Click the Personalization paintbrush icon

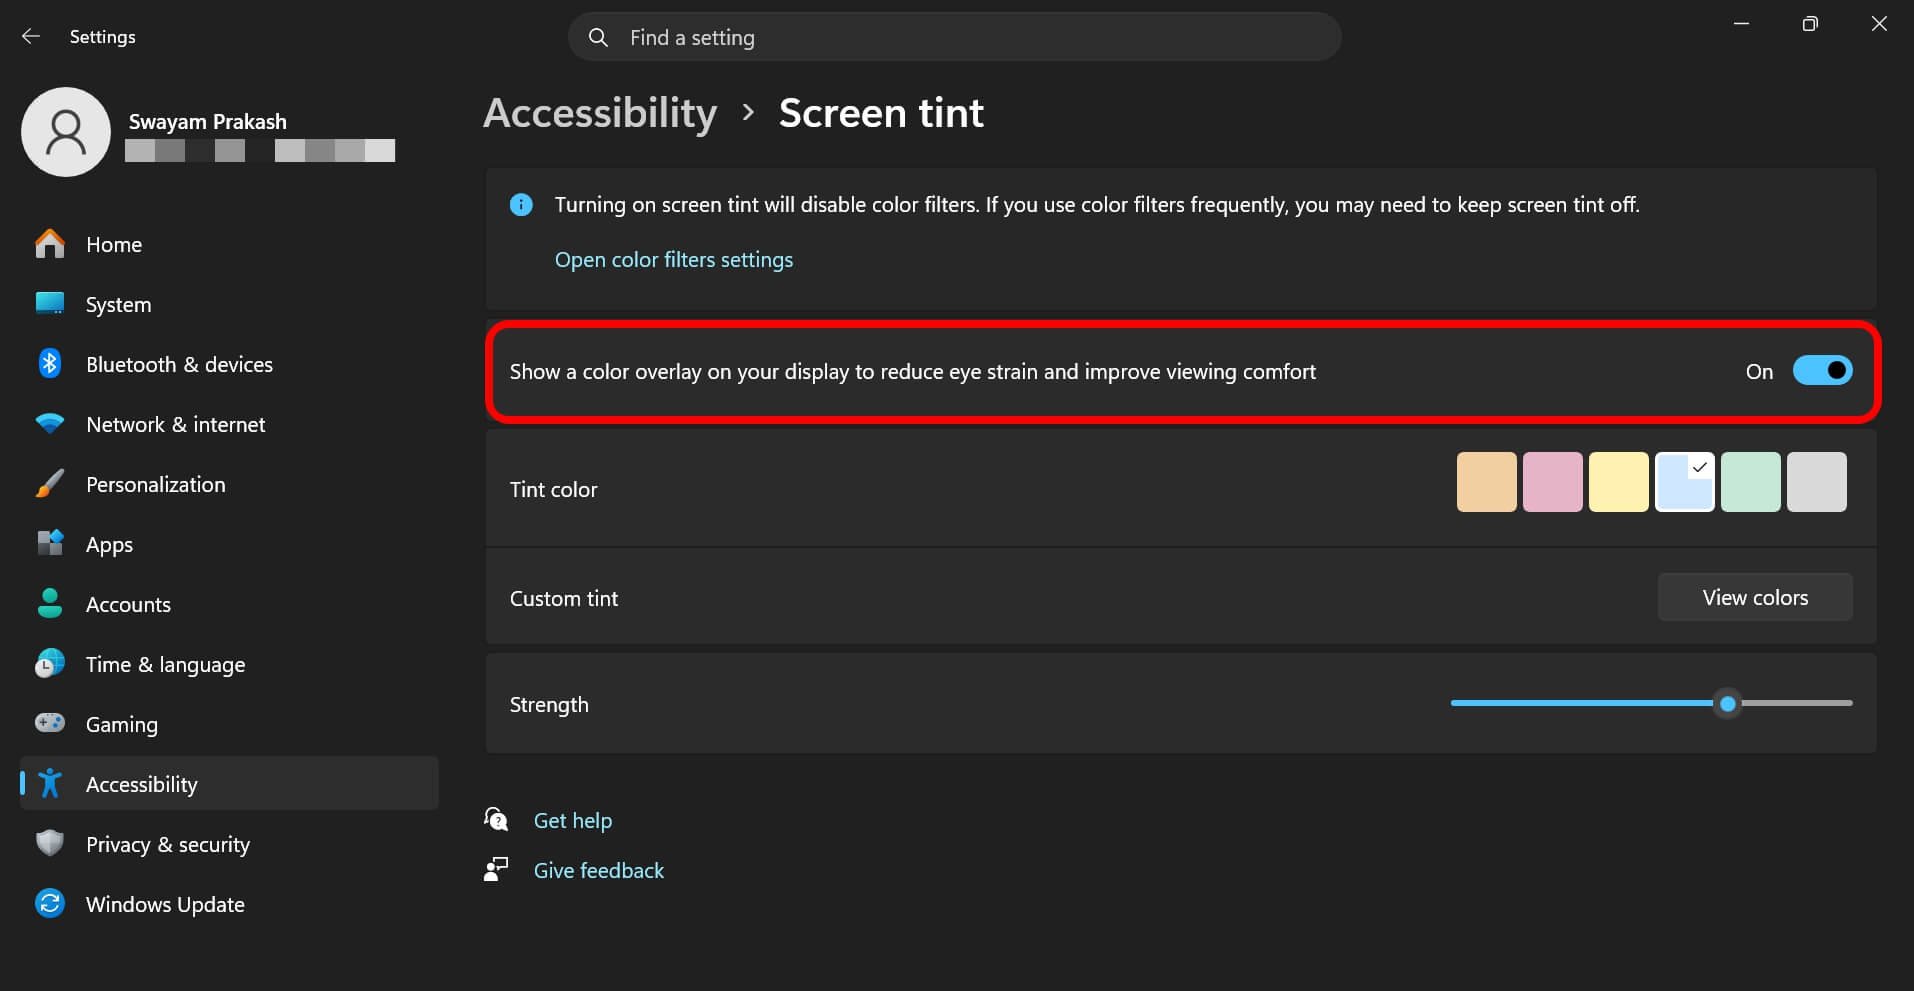point(49,484)
